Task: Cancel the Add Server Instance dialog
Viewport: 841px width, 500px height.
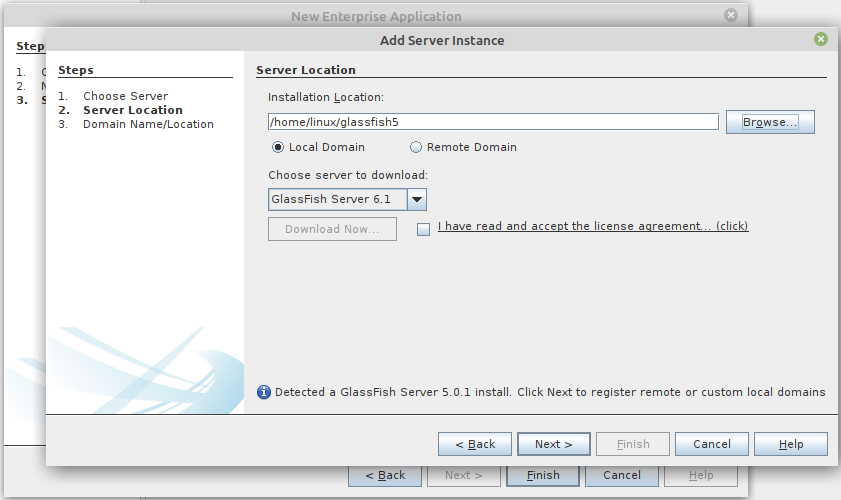Action: click(712, 444)
